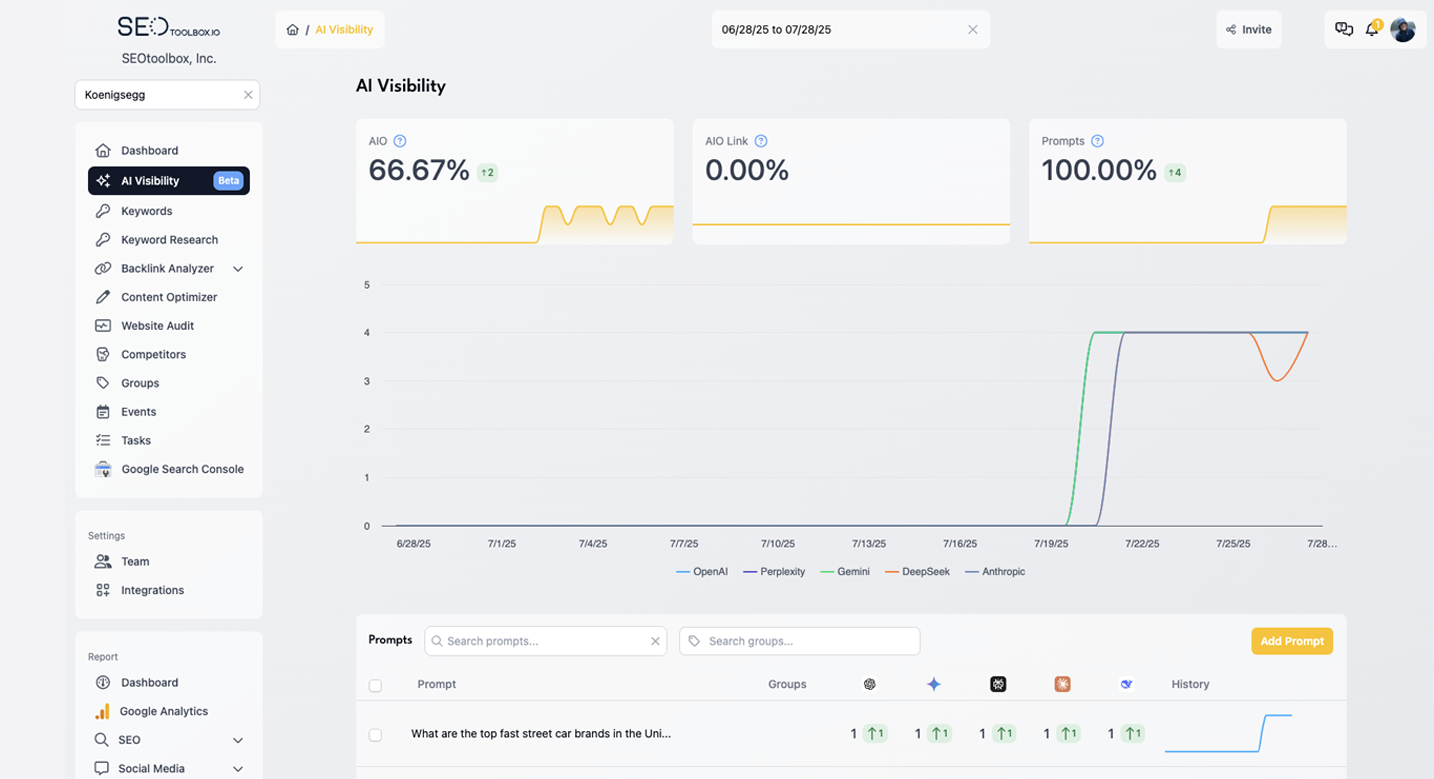Viewport: 1434px width, 779px height.
Task: Toggle the OpenAI series in chart legend
Action: (x=702, y=572)
